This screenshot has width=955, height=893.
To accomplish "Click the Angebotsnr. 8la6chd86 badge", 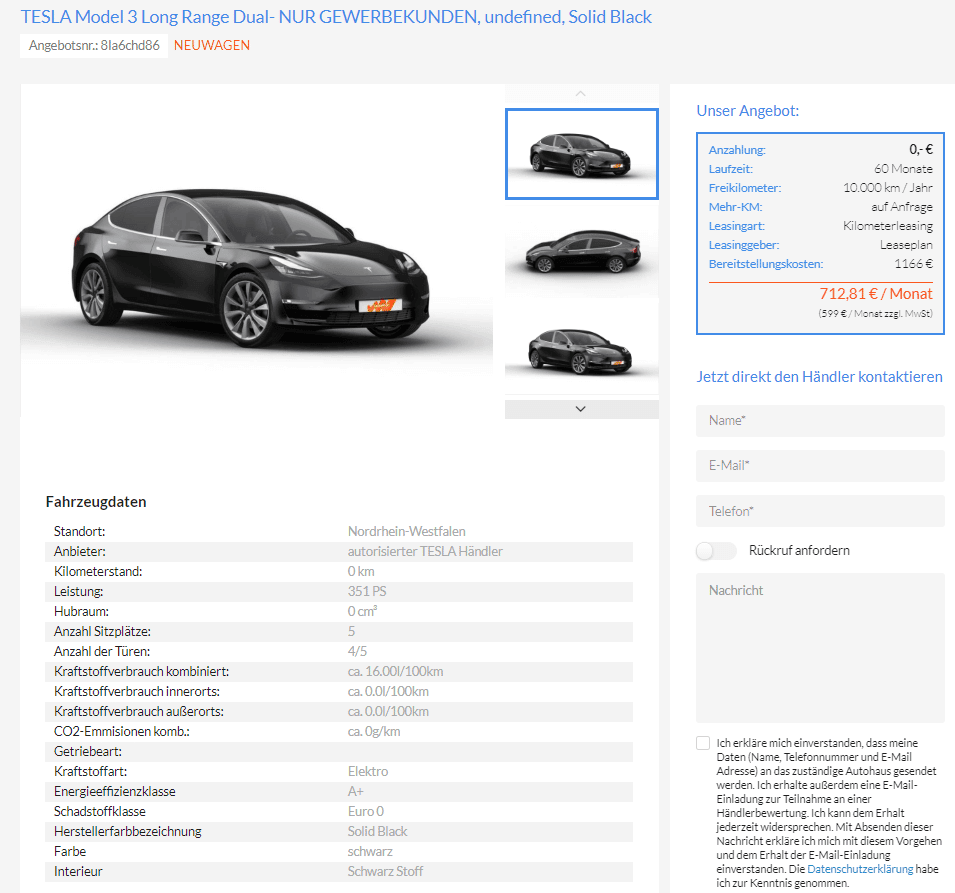I will [x=94, y=46].
